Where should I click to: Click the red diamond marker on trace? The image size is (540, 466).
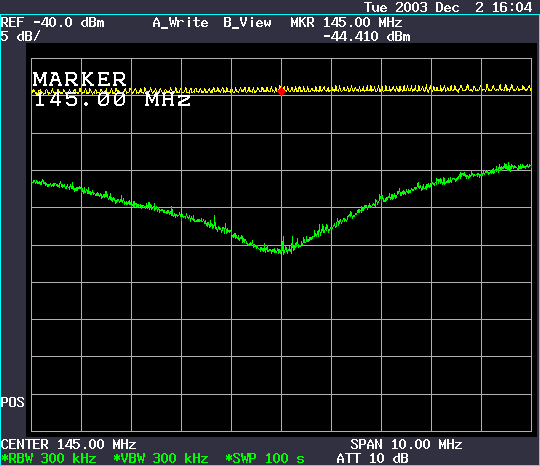click(x=281, y=91)
